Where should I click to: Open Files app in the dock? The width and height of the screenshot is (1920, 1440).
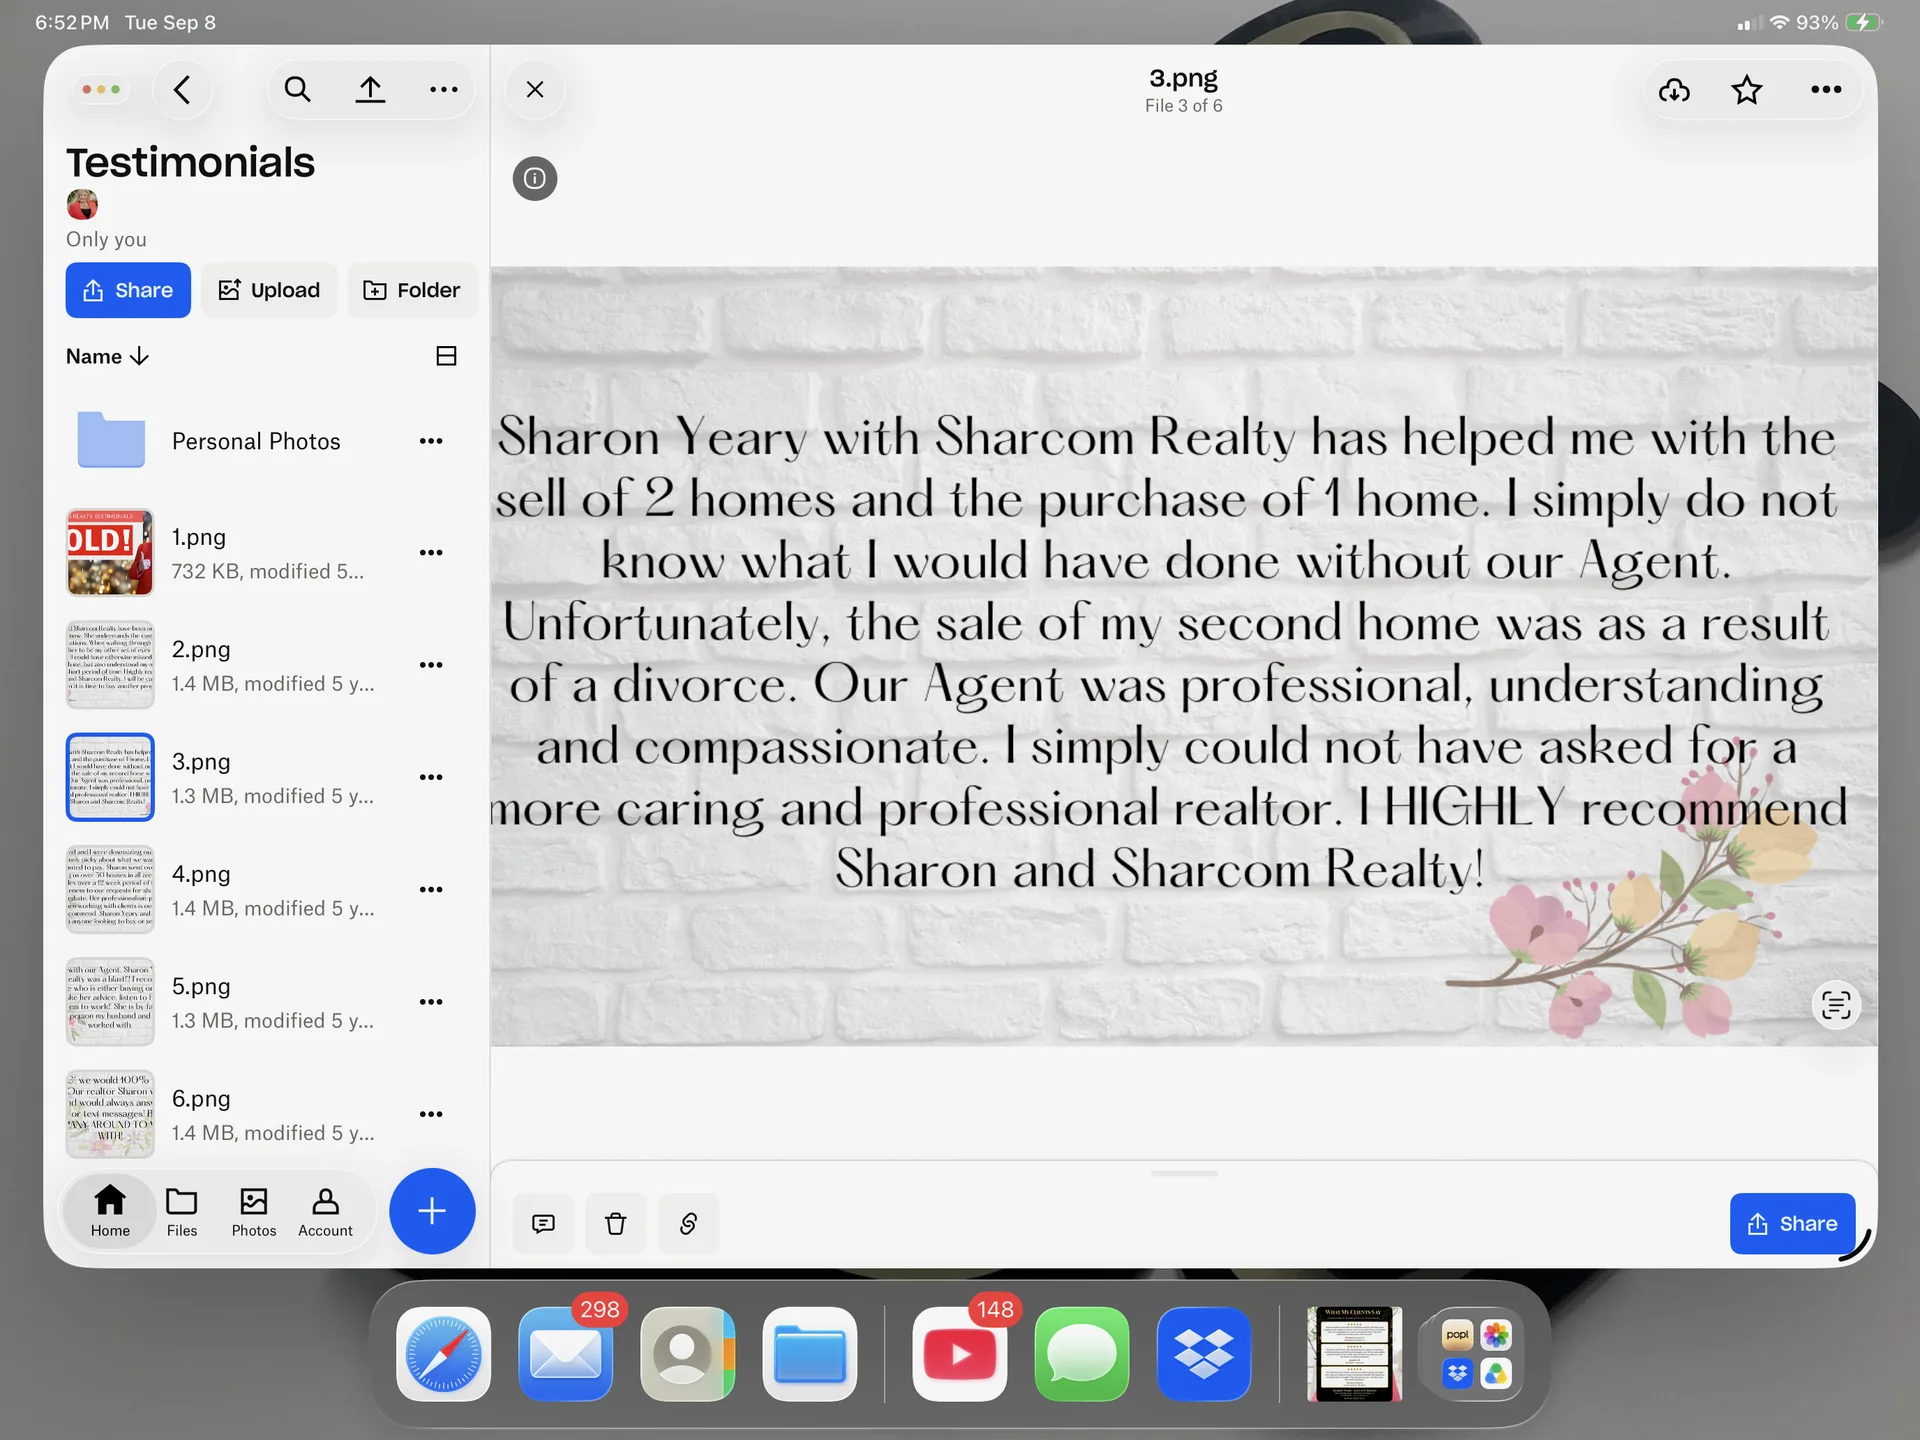click(810, 1354)
